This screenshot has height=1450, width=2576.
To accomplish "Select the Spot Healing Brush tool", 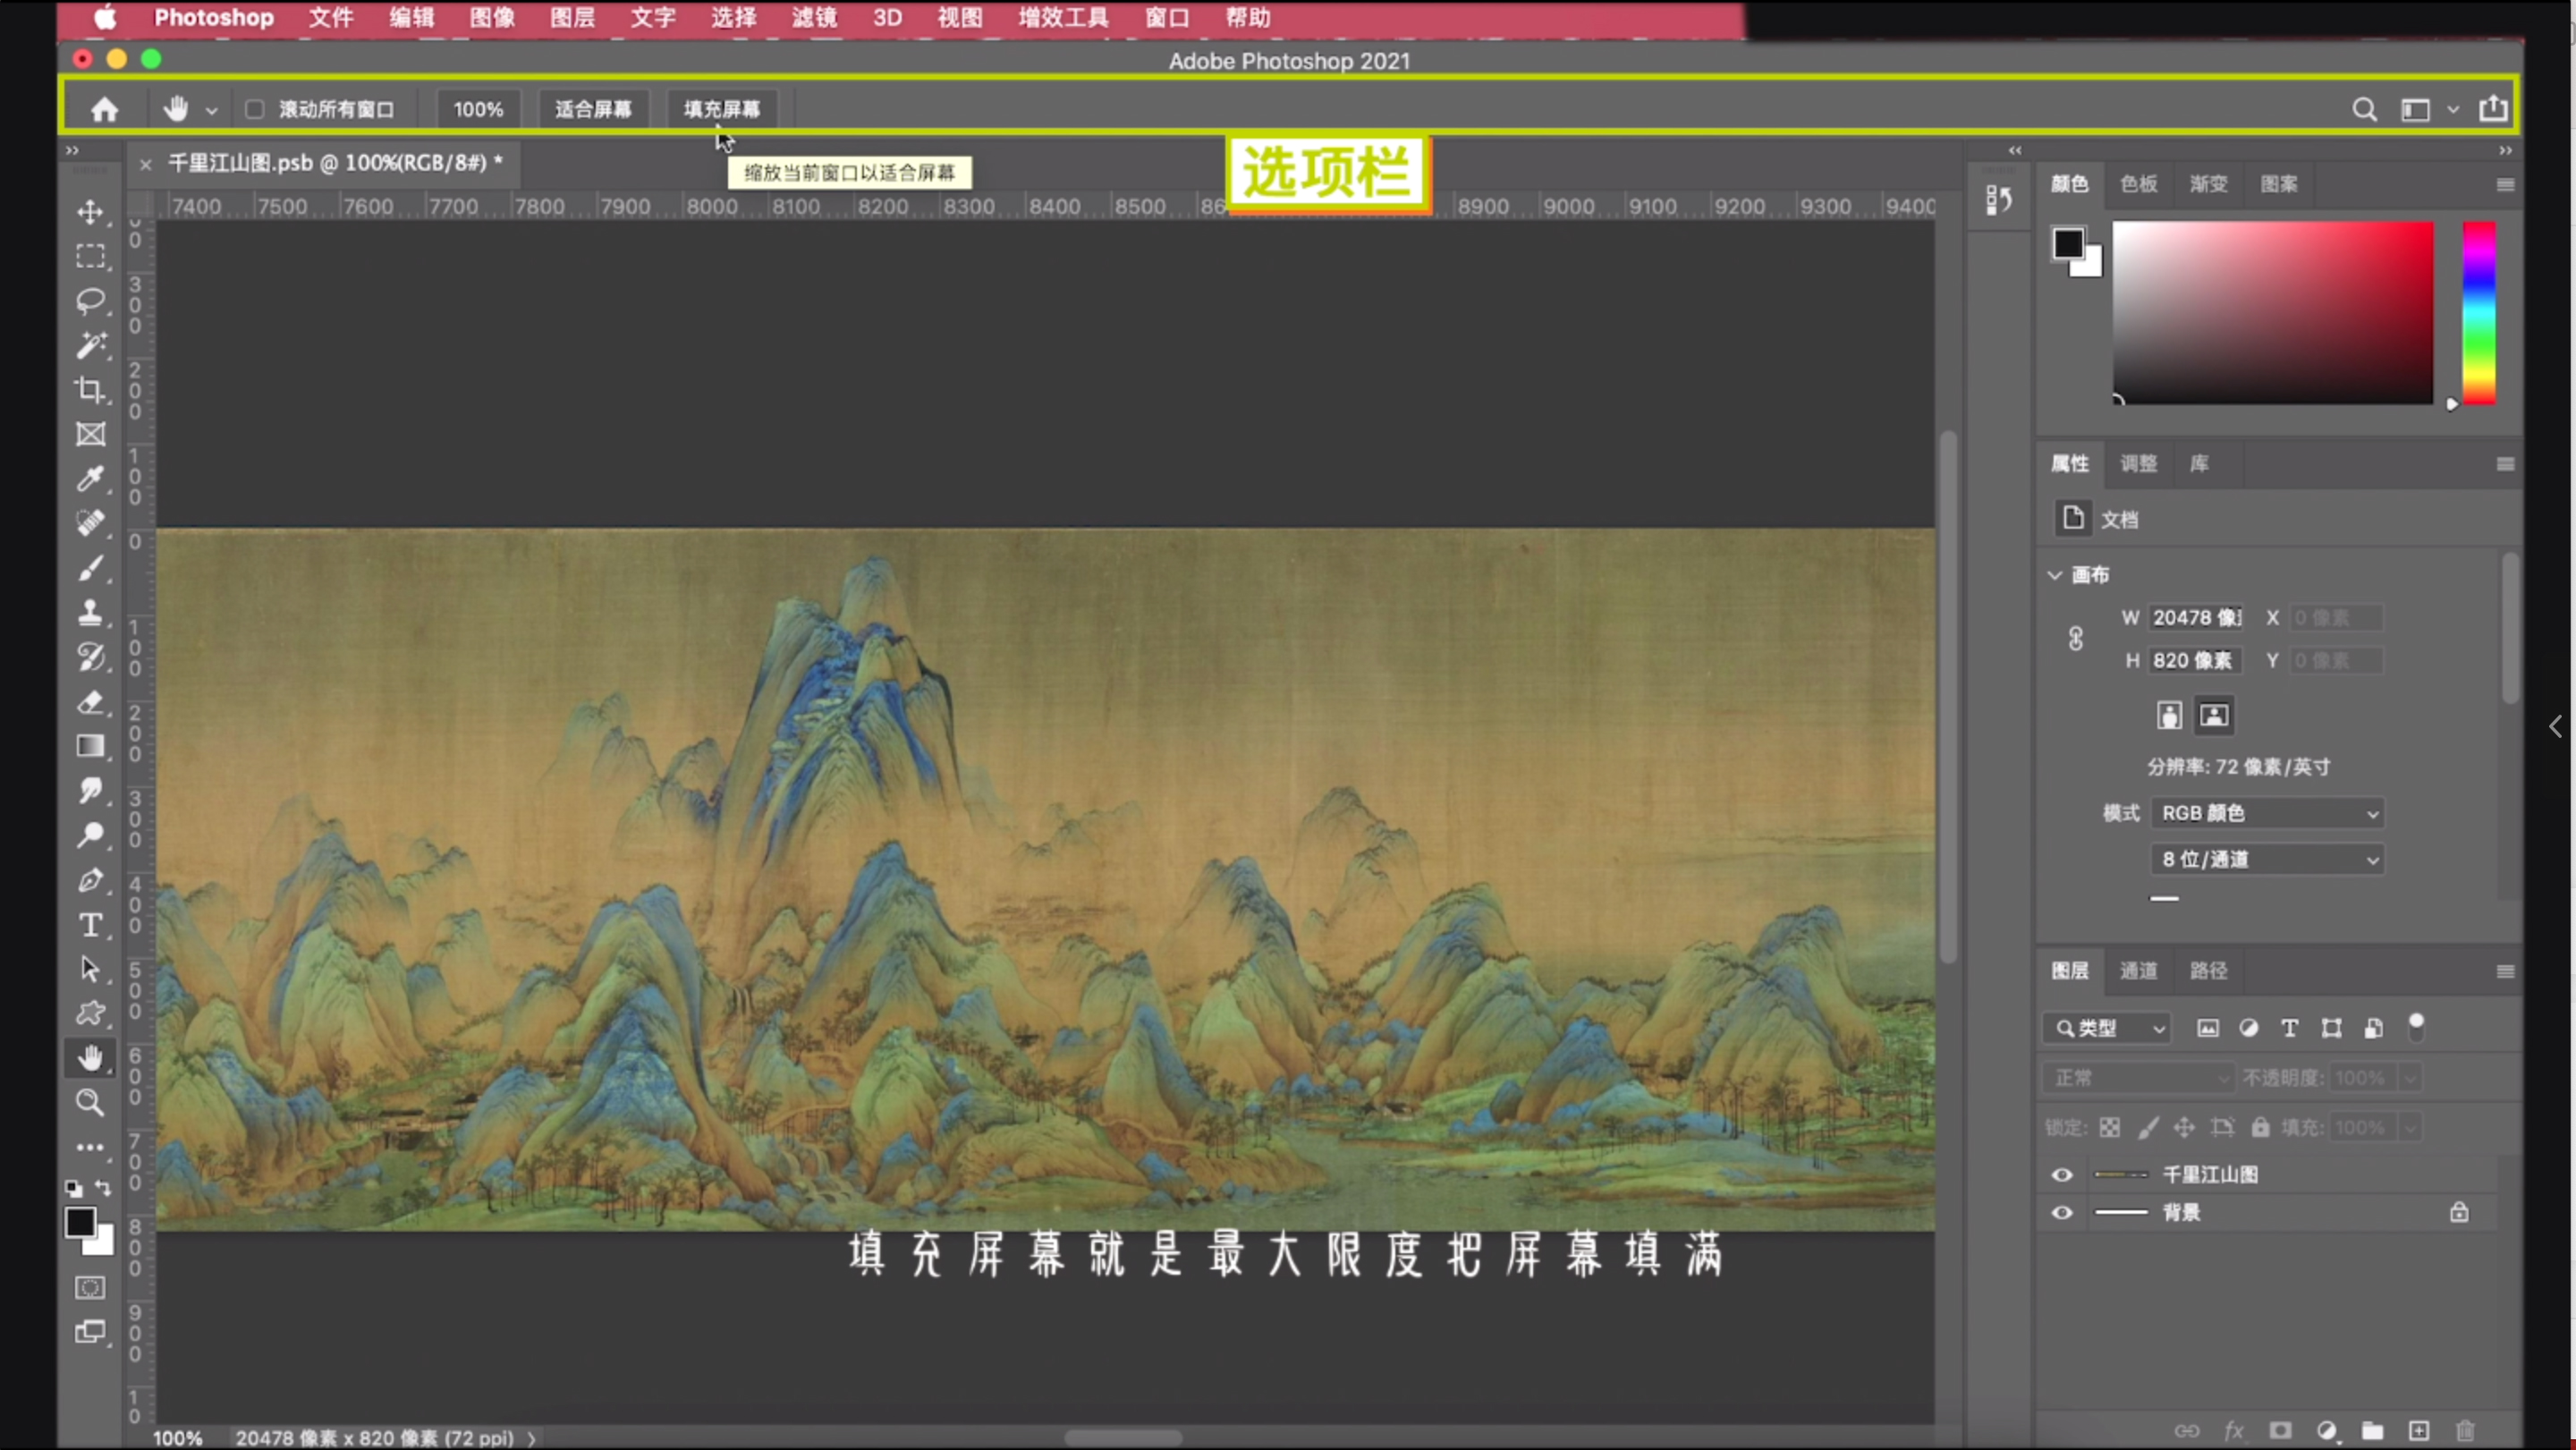I will point(91,523).
